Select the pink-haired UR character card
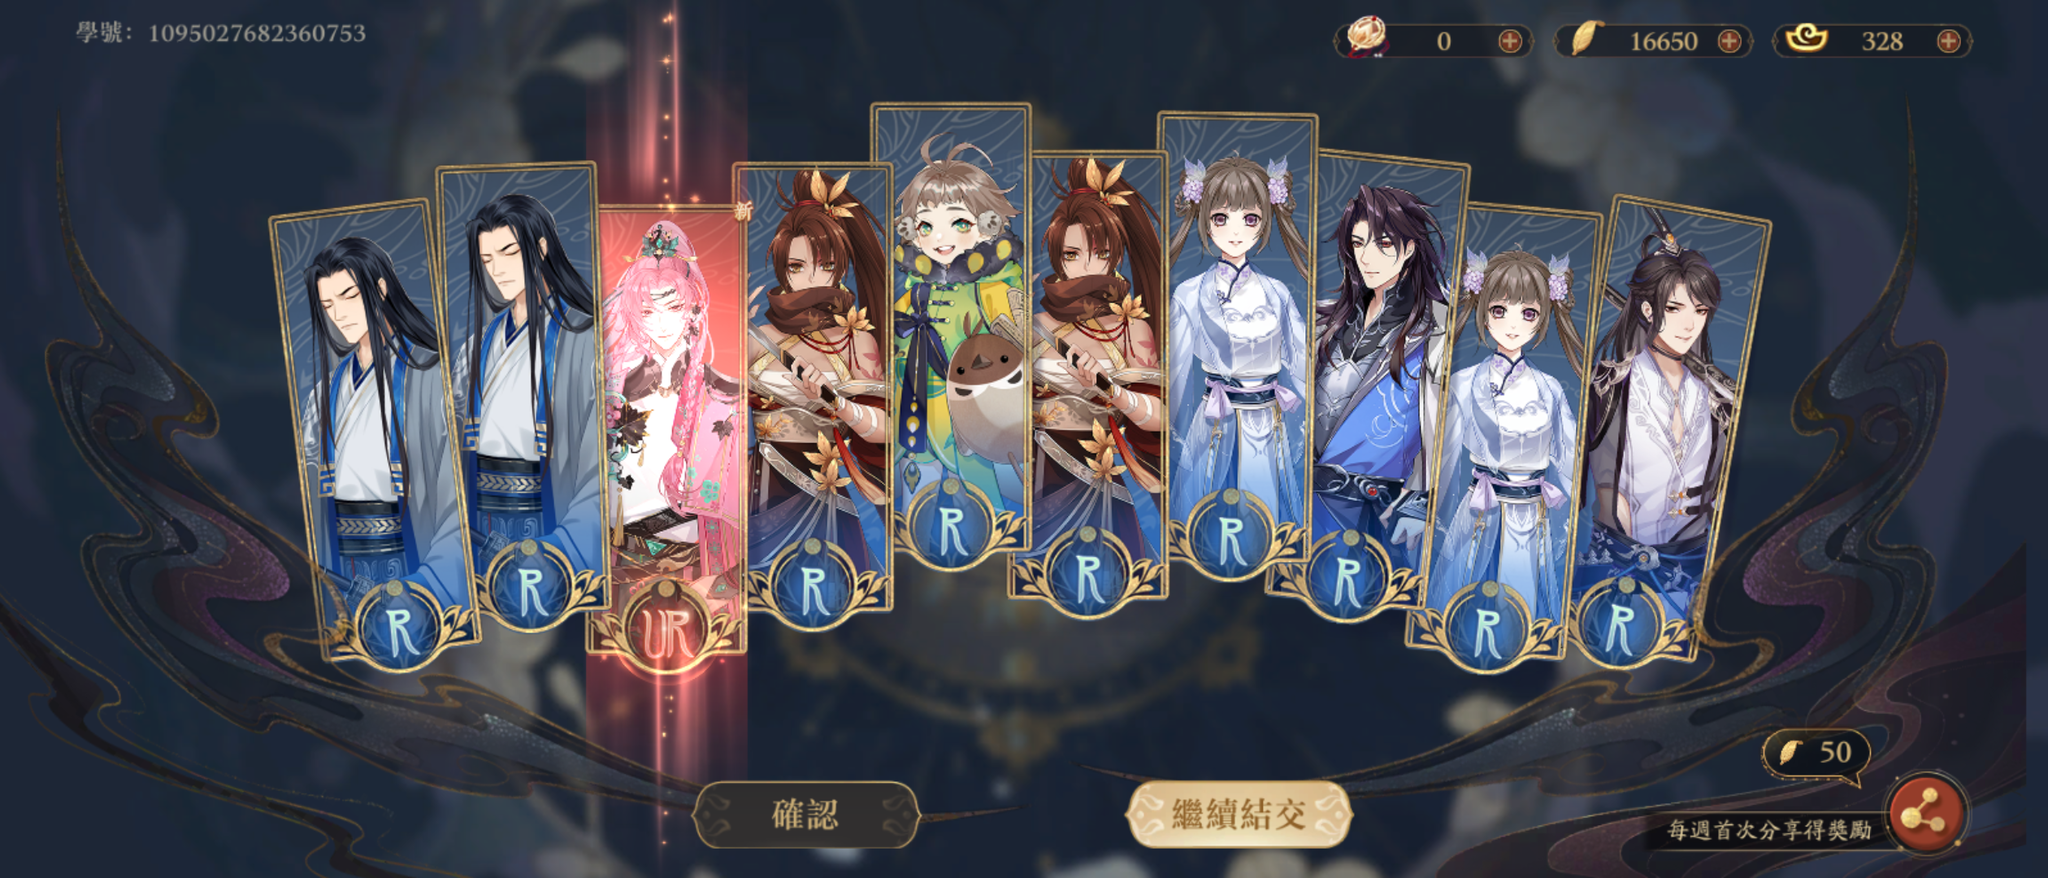 click(x=668, y=430)
